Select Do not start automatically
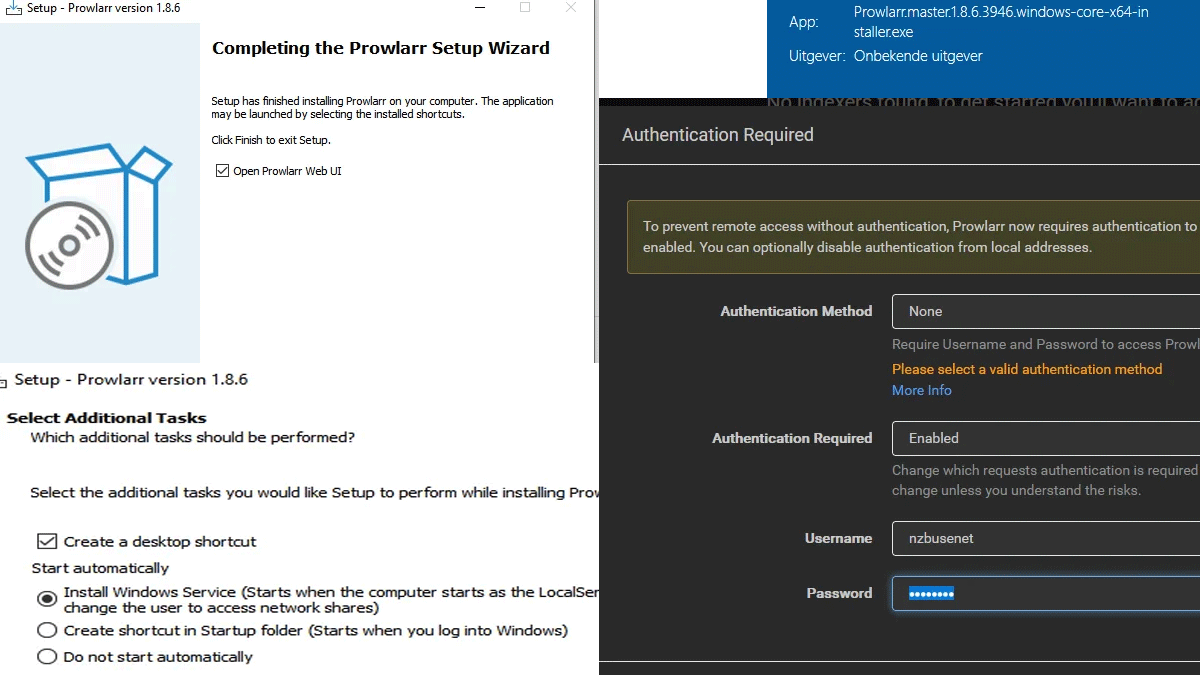The height and width of the screenshot is (675, 1200). [x=46, y=657]
